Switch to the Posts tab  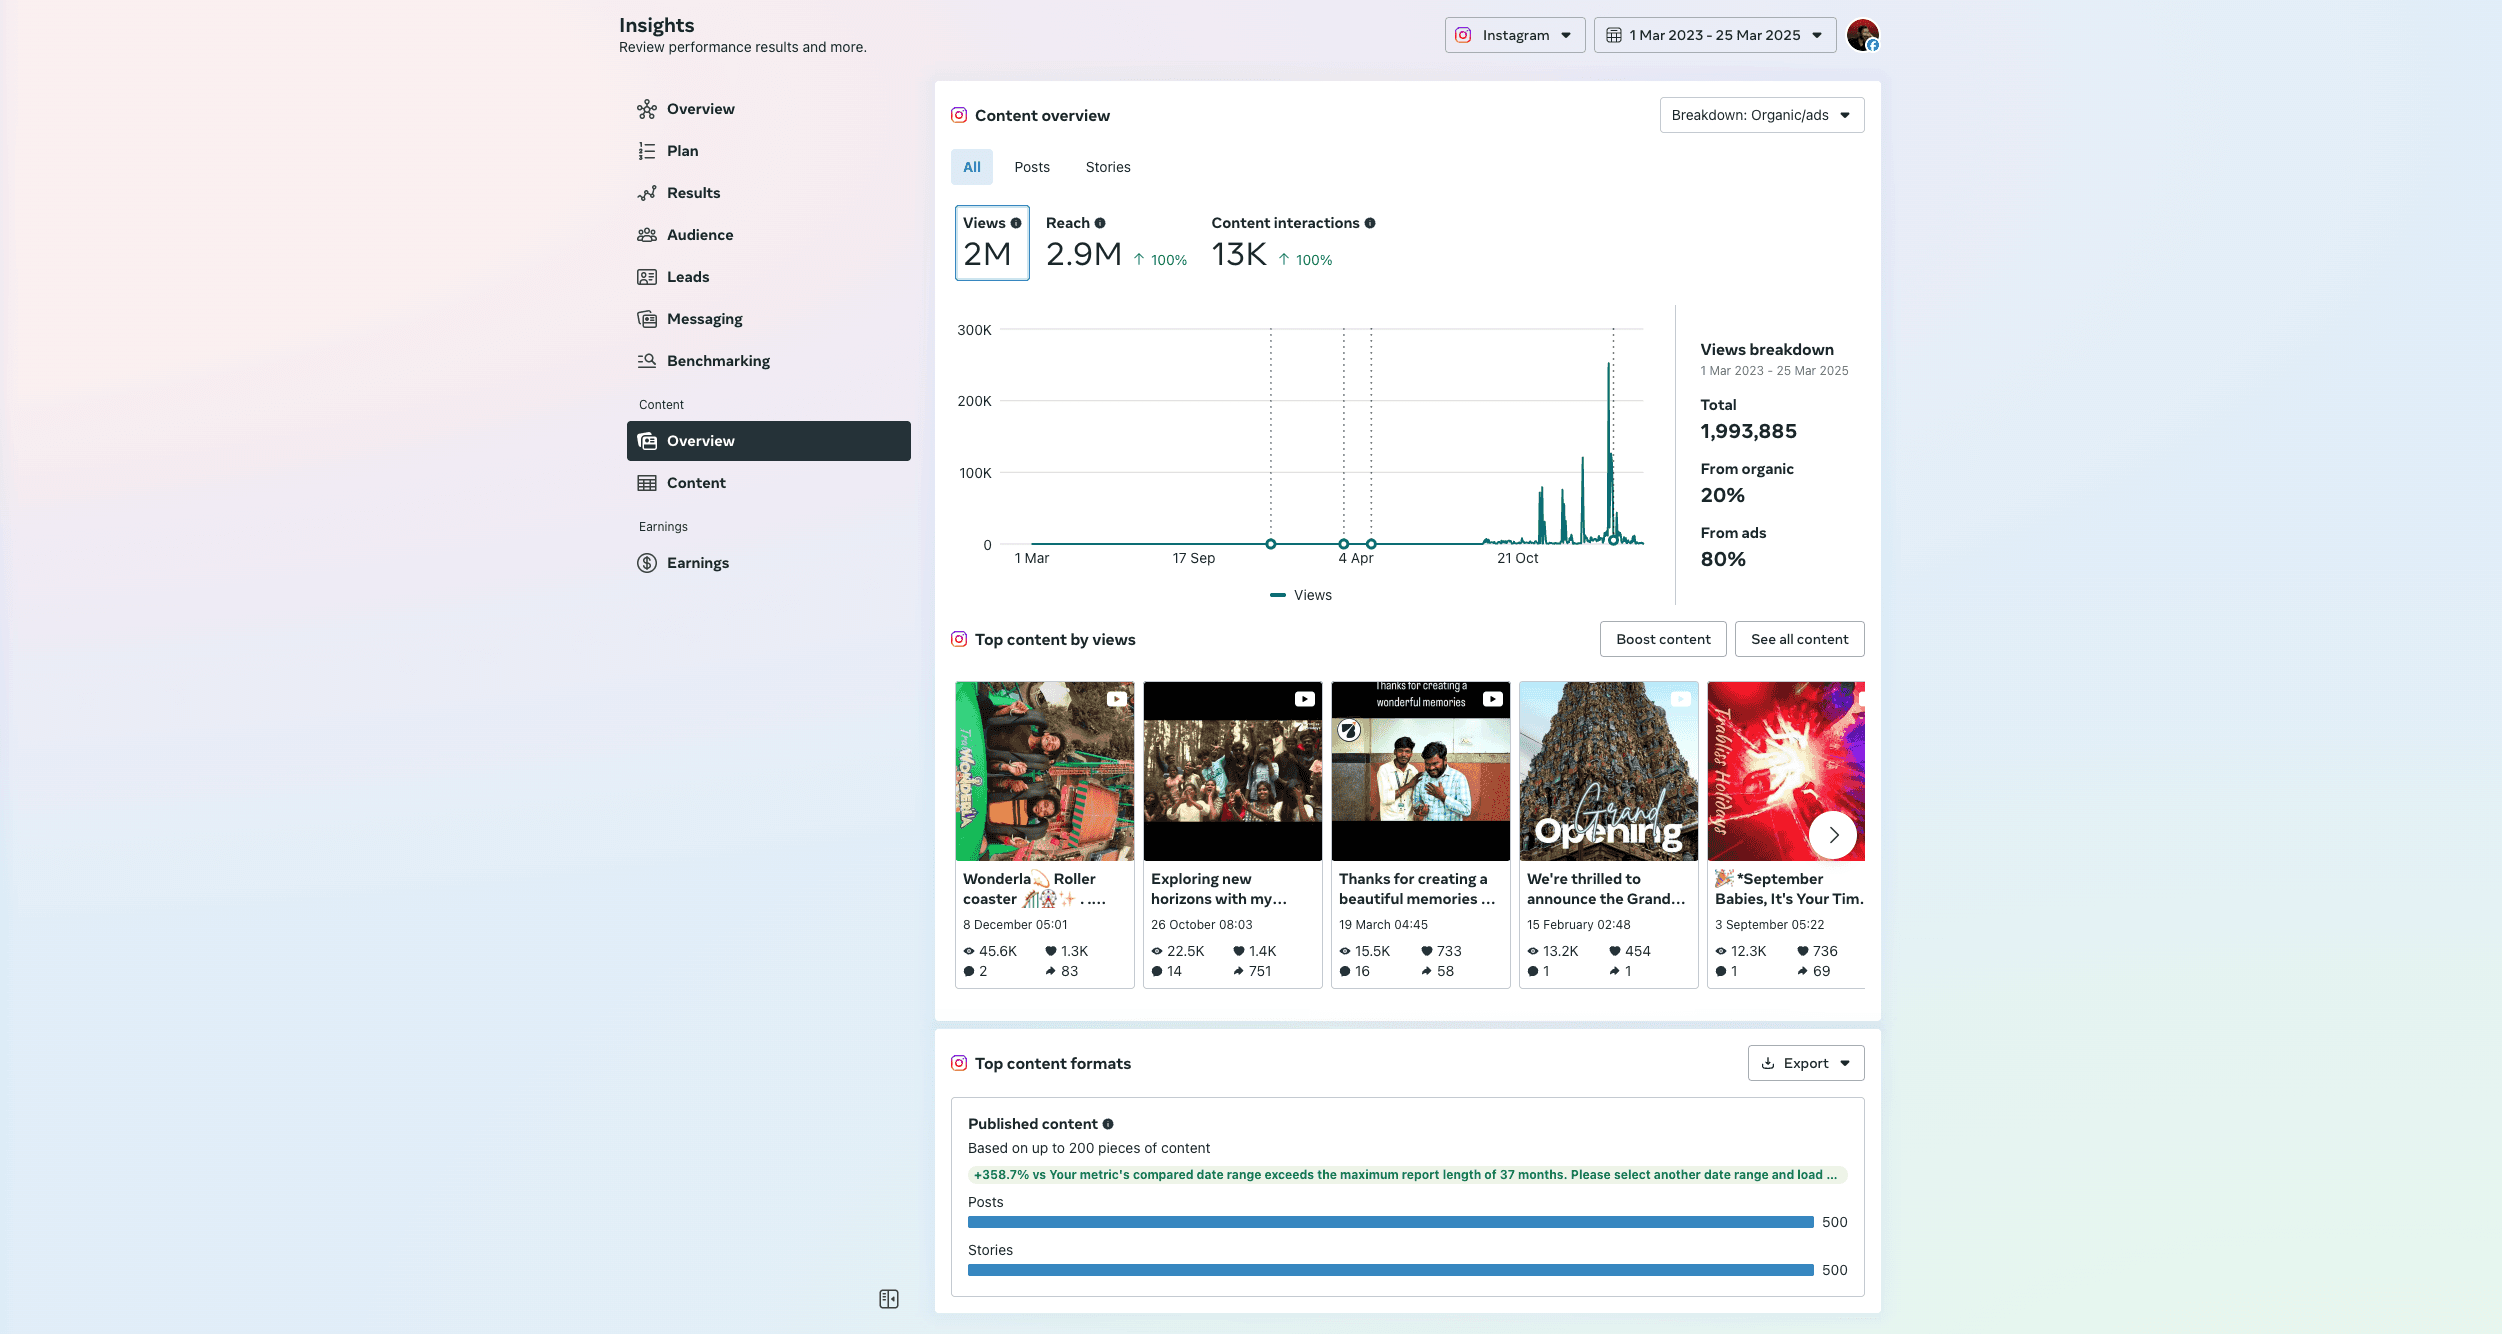coord(1031,167)
